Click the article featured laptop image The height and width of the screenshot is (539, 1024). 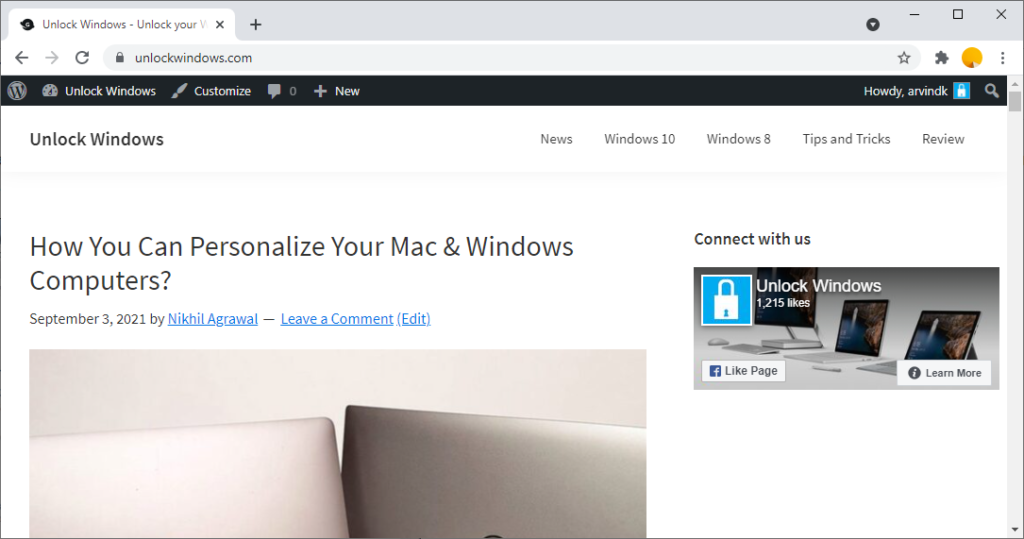(x=338, y=444)
